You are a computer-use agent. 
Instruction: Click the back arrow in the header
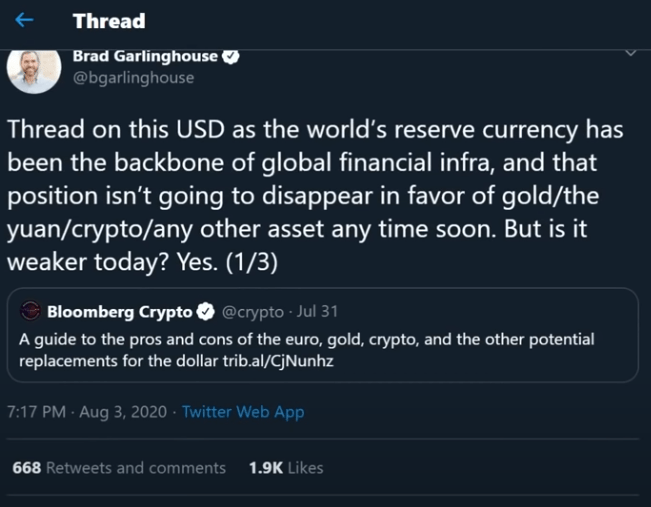click(x=25, y=20)
